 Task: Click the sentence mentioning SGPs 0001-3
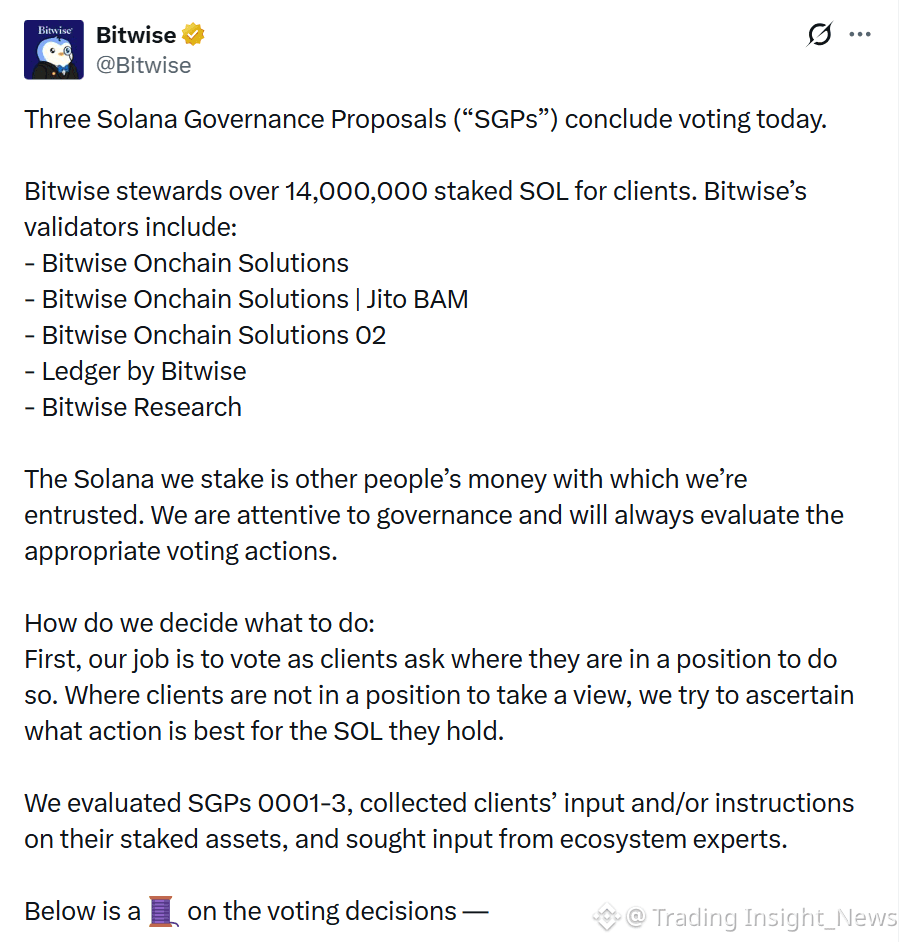(439, 821)
